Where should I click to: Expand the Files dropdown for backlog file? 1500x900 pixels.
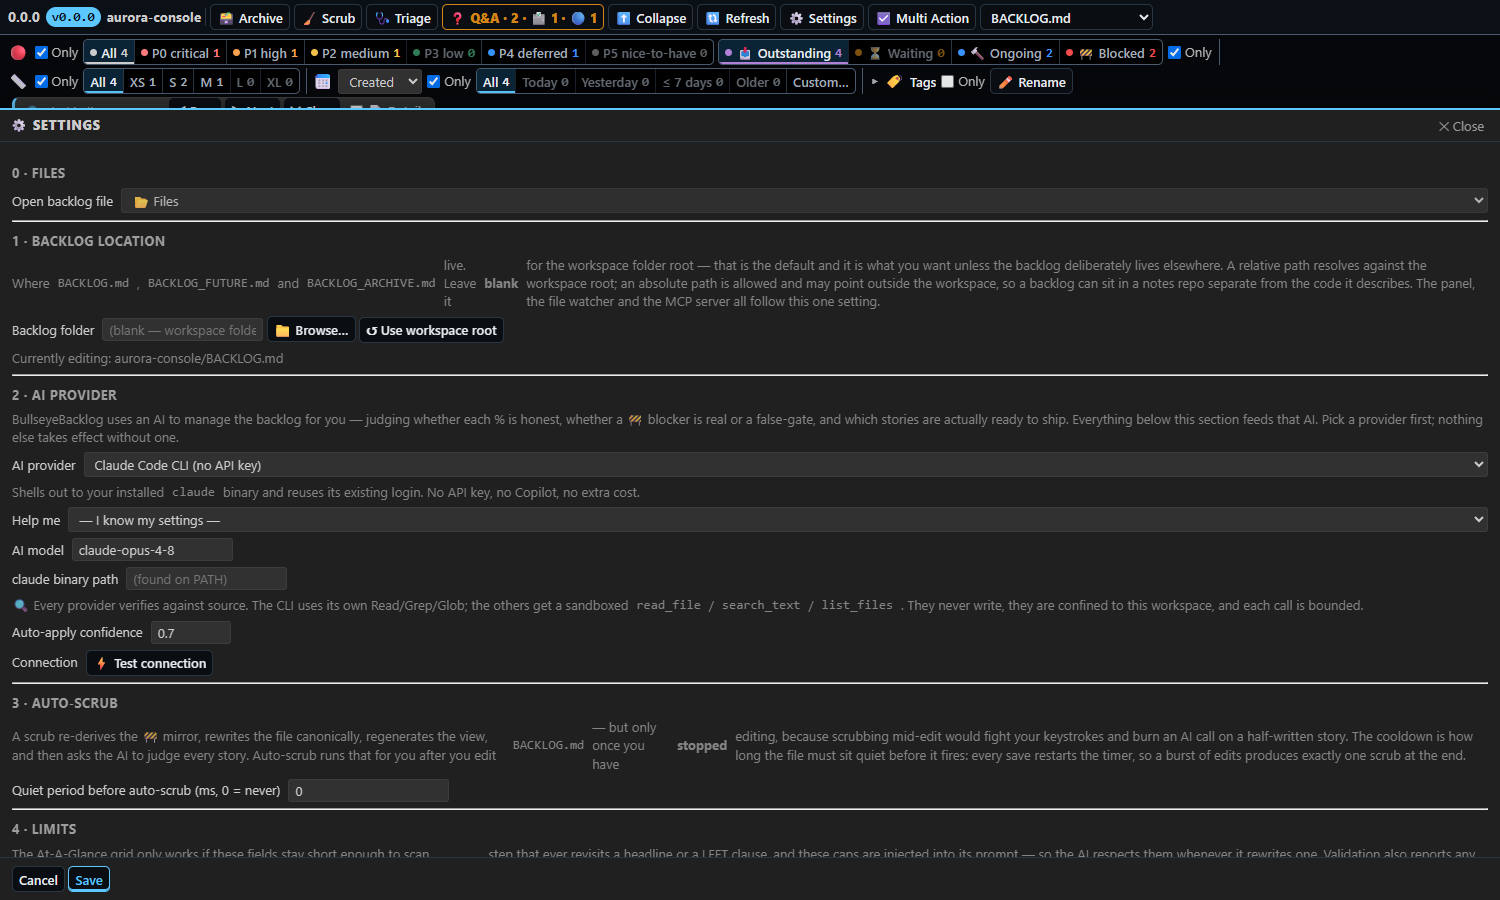pos(804,201)
